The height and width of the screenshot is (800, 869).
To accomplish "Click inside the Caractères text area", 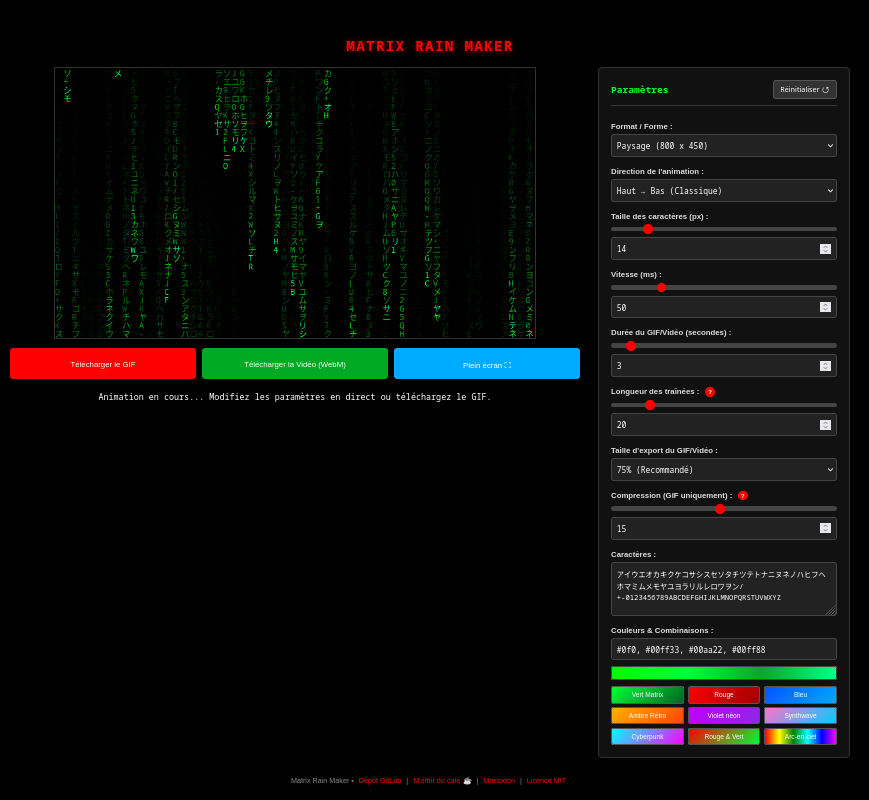I will coord(724,589).
